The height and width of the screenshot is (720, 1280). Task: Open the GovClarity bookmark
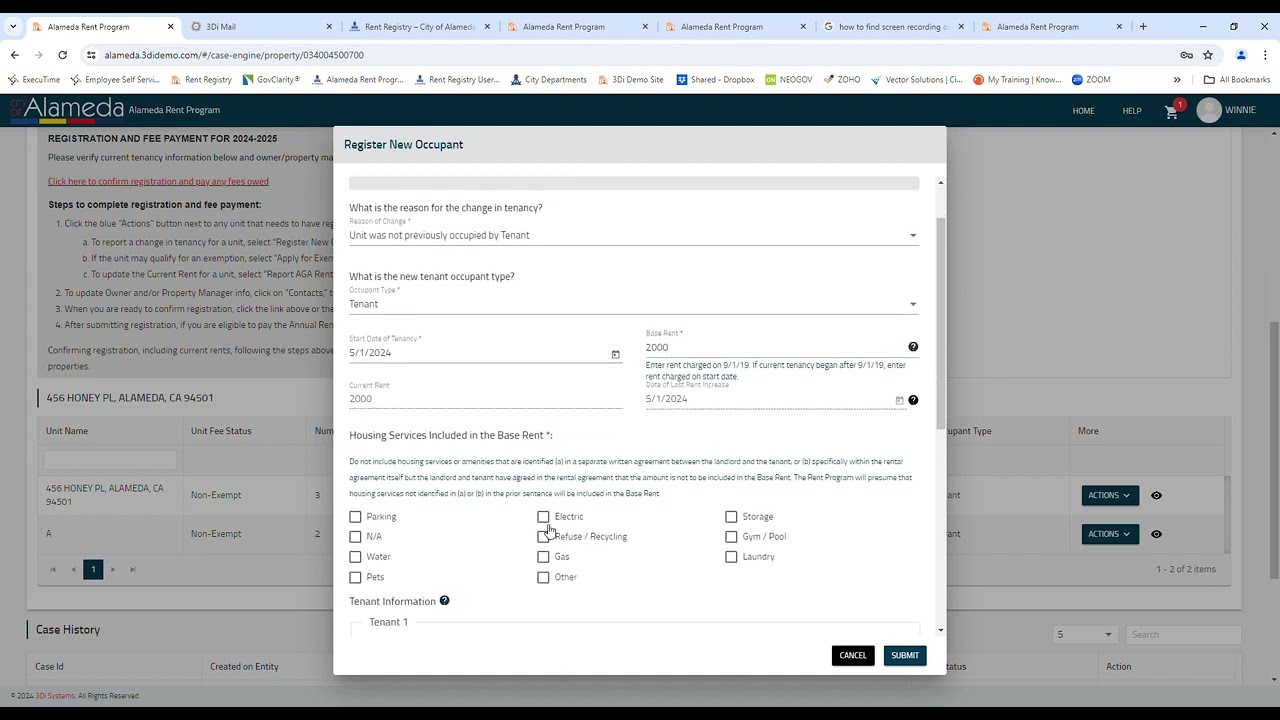tap(271, 80)
